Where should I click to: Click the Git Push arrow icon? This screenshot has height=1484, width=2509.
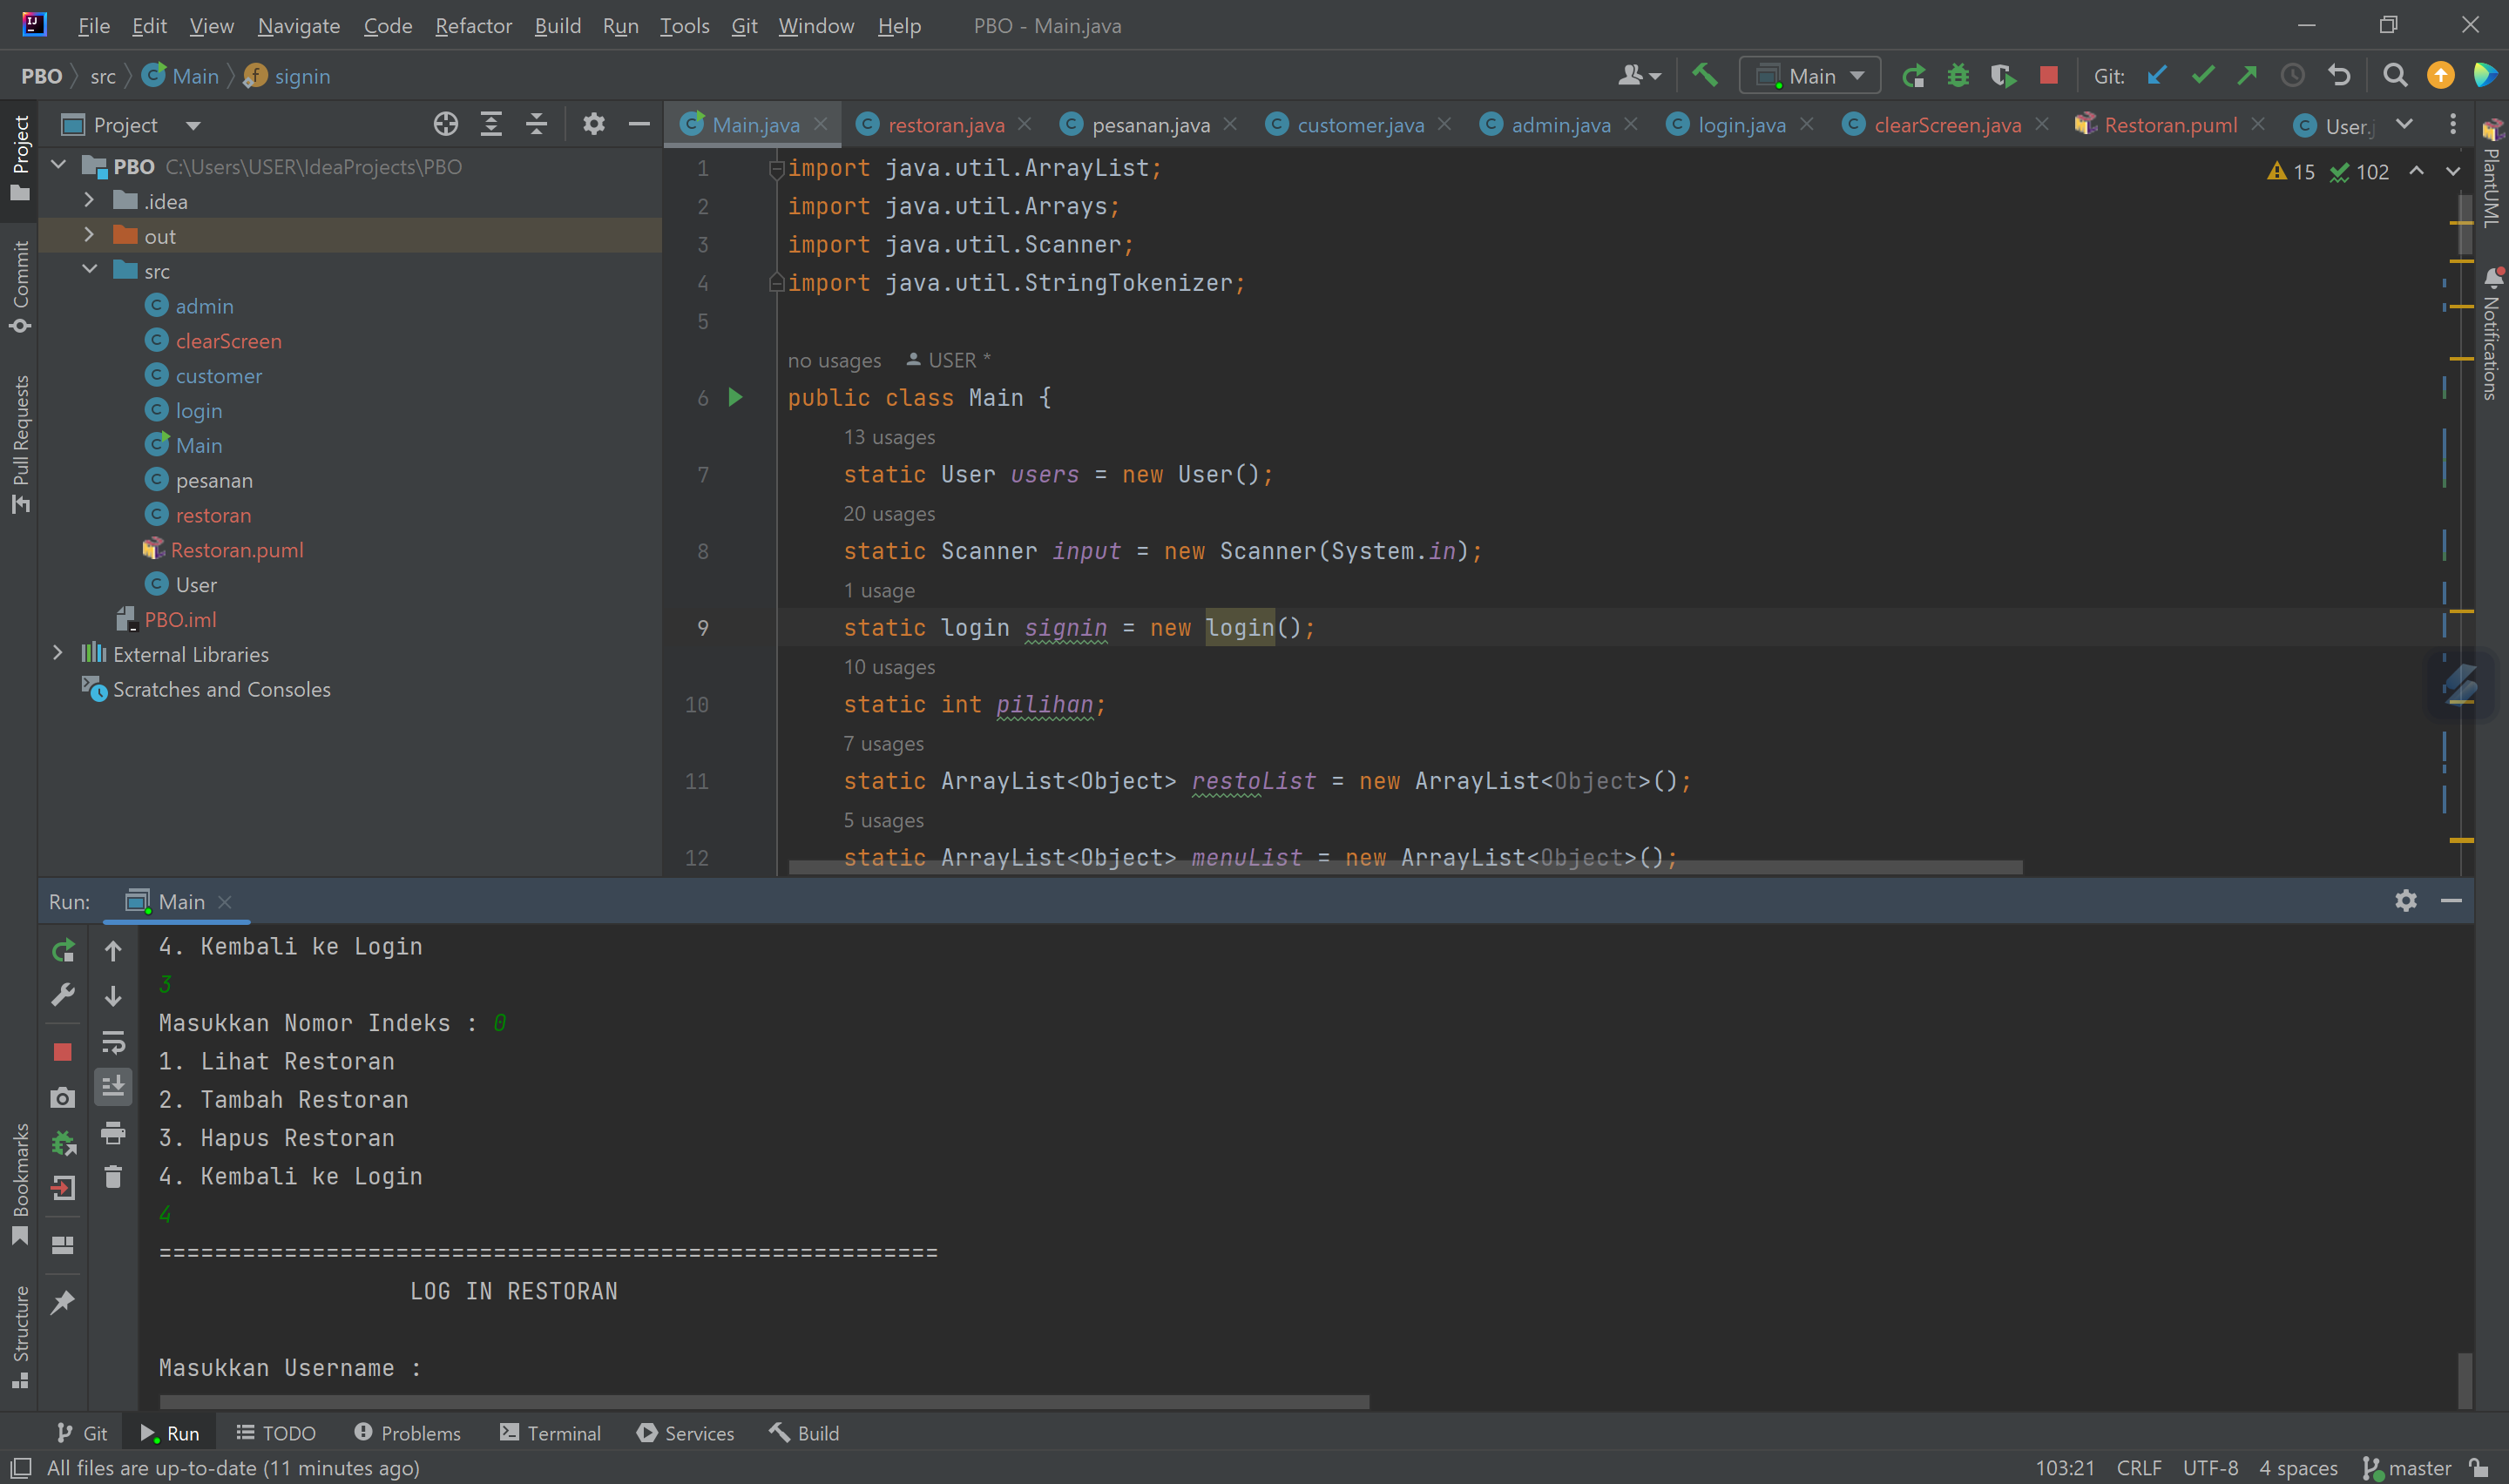pyautogui.click(x=2247, y=76)
